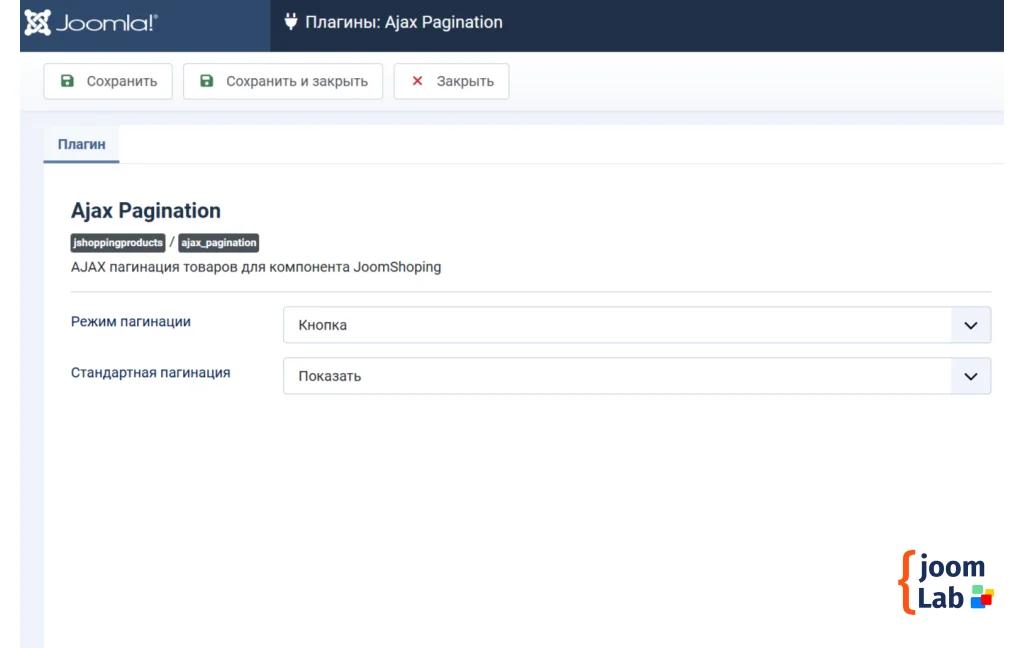Open the Стандартная пагинация dropdown showing Показать
Screen dimensions: 1024x648
tap(637, 376)
